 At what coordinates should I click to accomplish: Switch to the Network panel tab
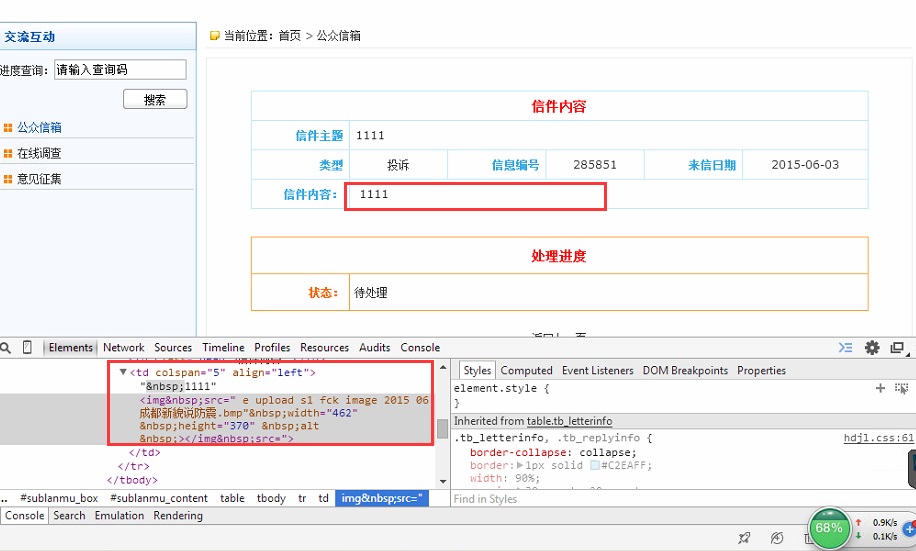coord(124,348)
